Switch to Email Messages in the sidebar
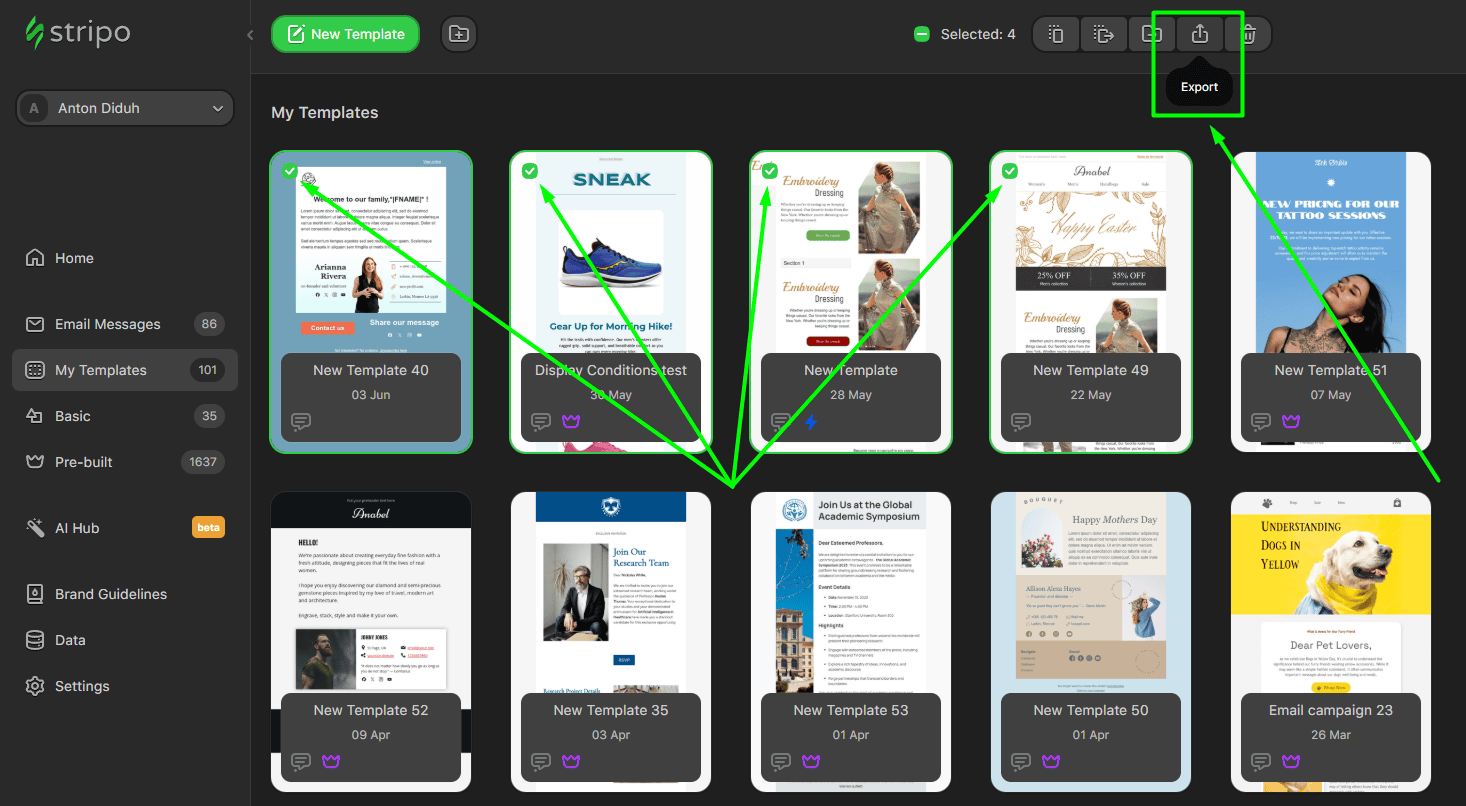 [x=107, y=323]
